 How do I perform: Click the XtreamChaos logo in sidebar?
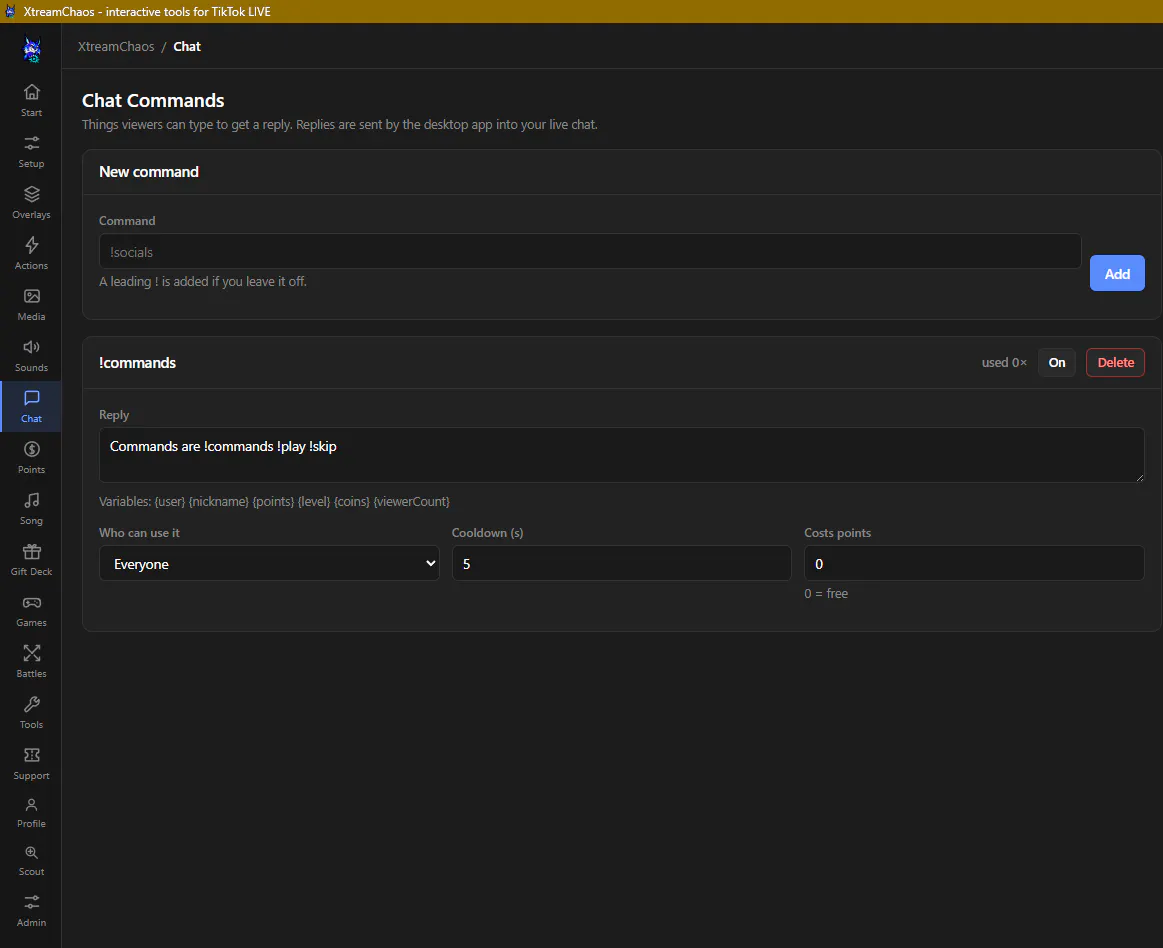(x=32, y=50)
